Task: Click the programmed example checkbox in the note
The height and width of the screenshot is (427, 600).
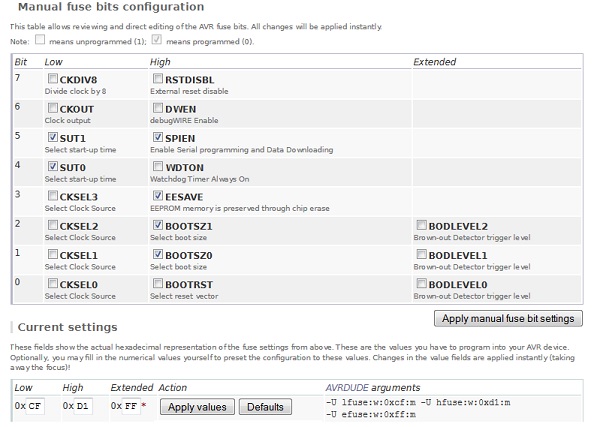Action: pyautogui.click(x=157, y=39)
